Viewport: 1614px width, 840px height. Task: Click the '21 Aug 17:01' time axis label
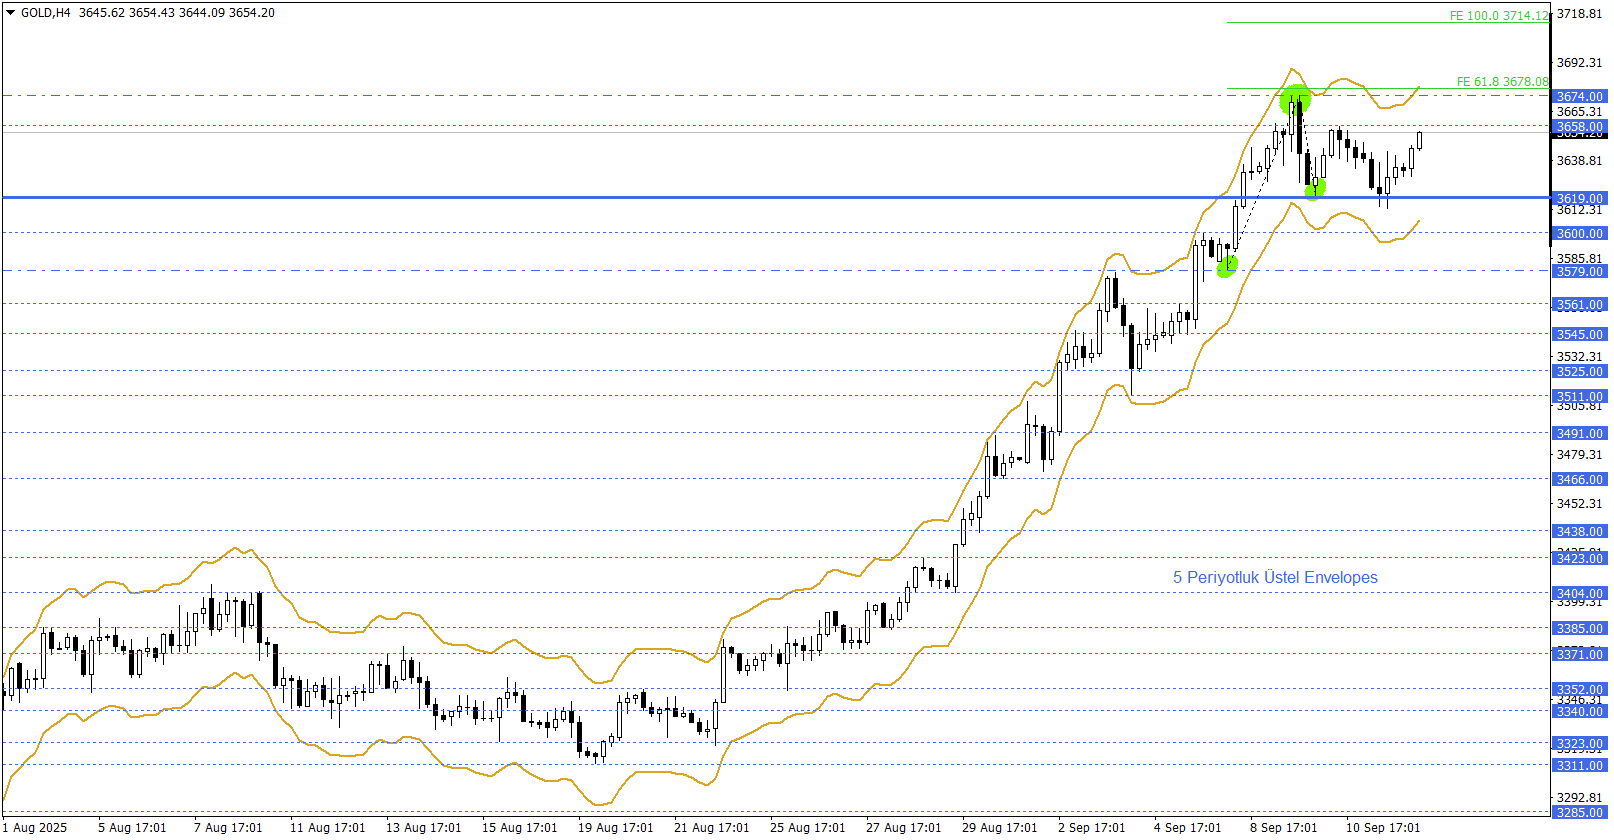[712, 828]
